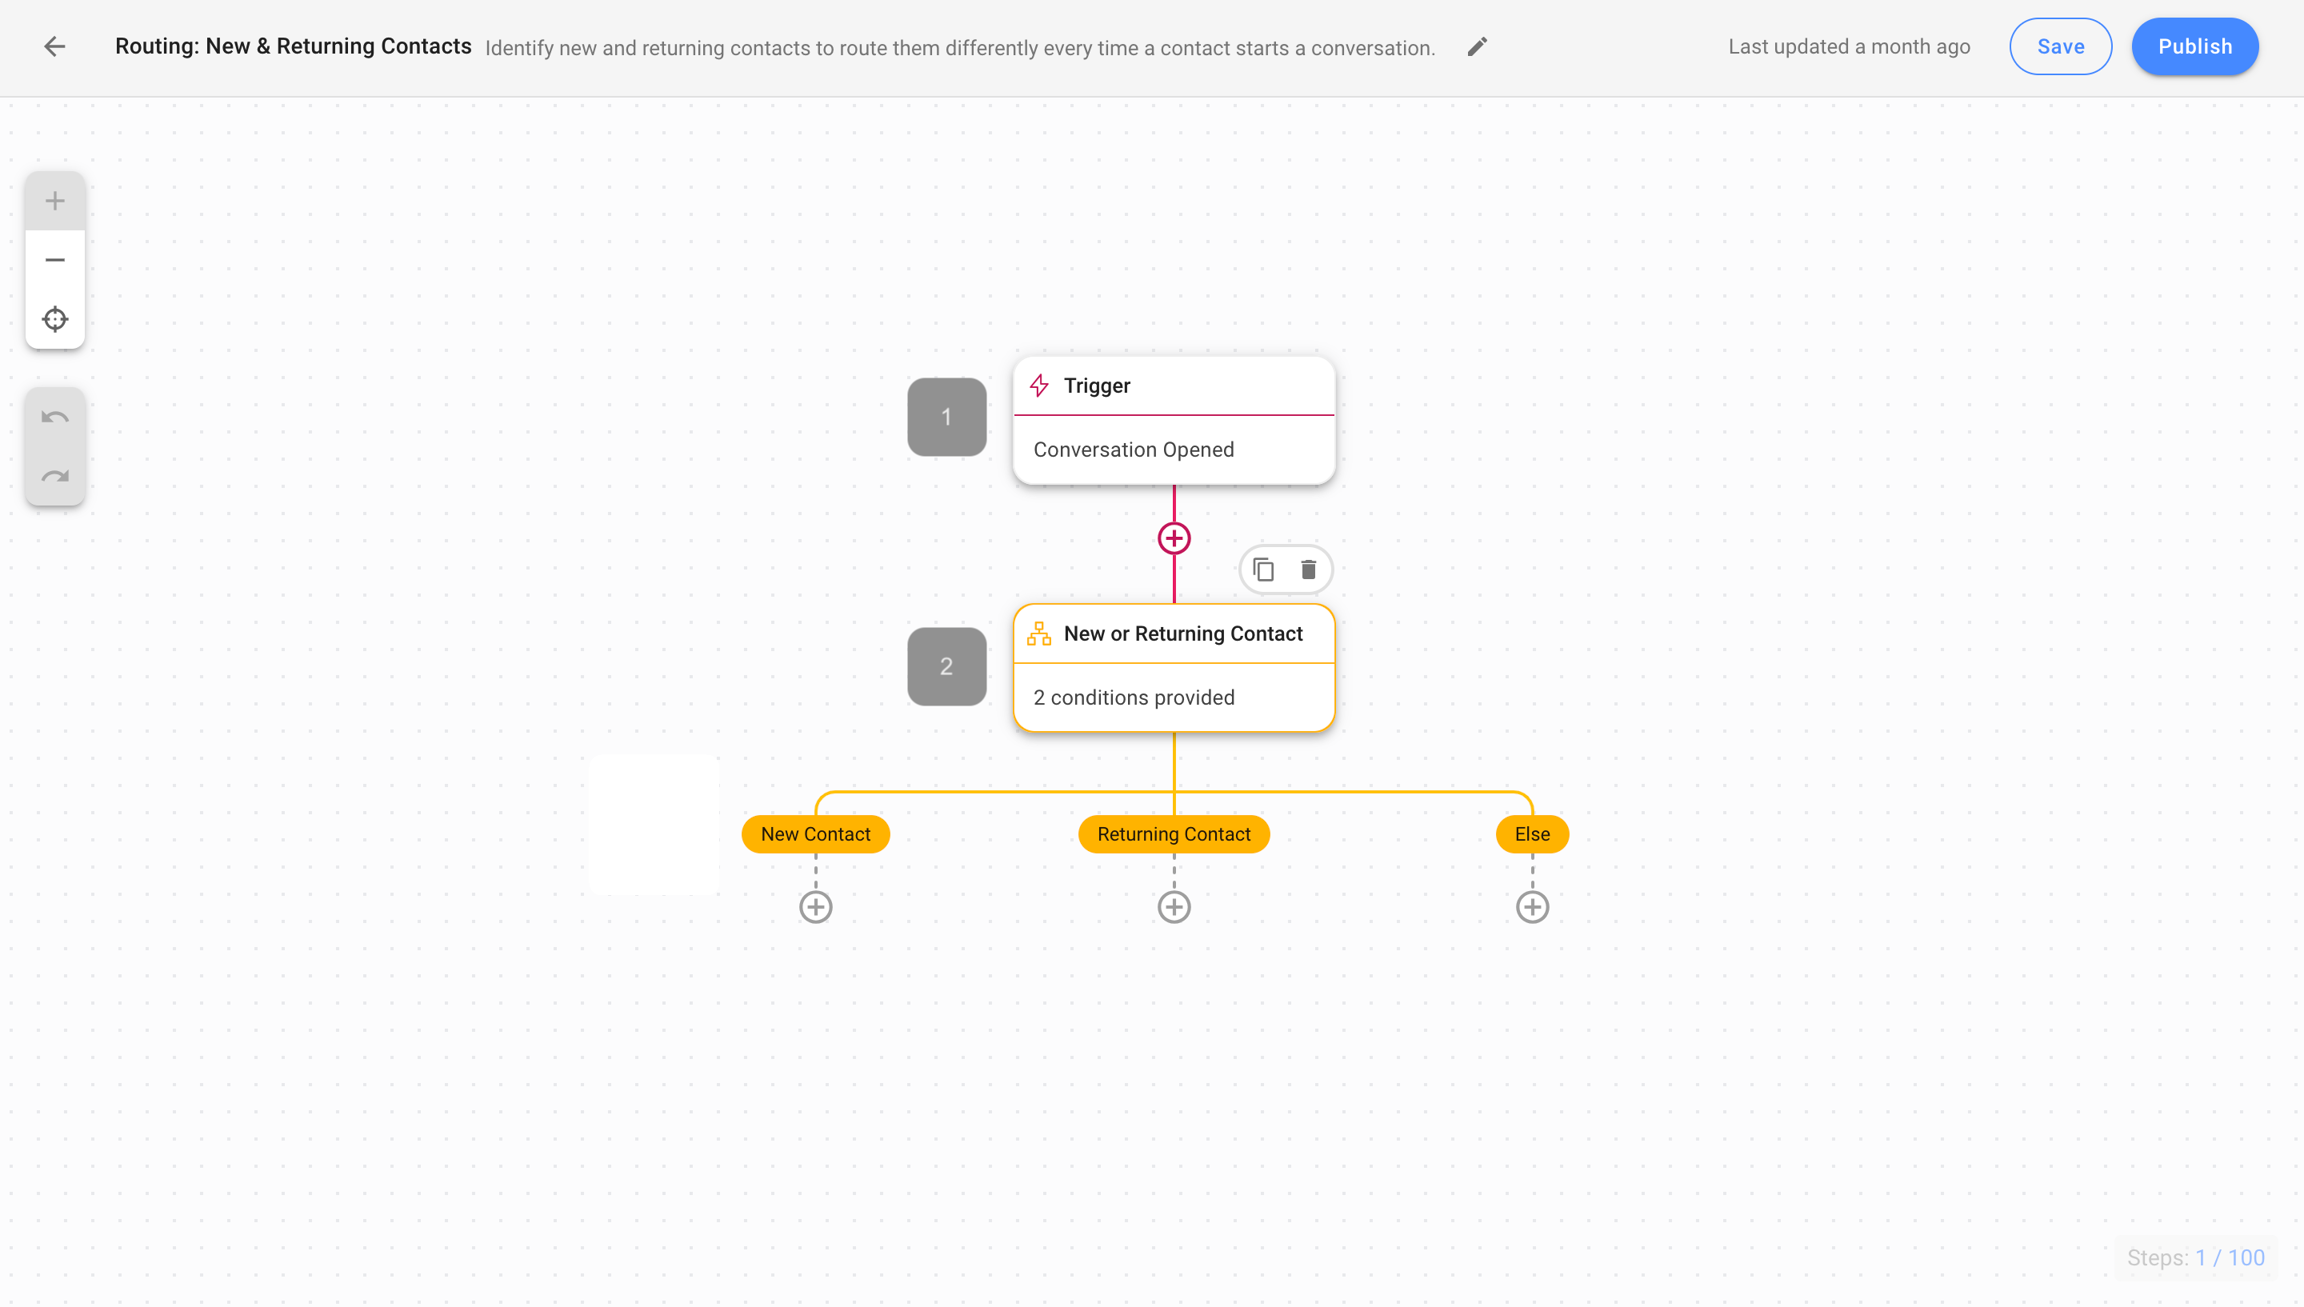Edit workflow name with pencil icon
Screen dimensions: 2304x1307
[1477, 47]
